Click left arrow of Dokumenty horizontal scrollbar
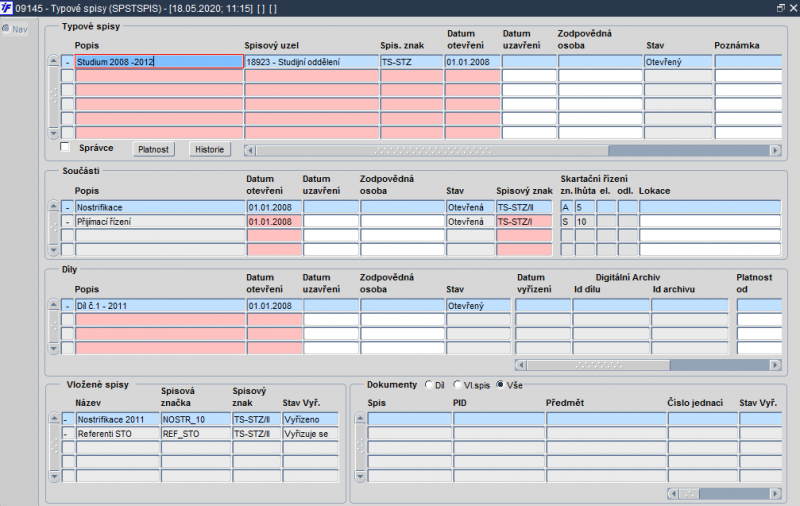Viewport: 800px width, 506px height. pos(673,494)
